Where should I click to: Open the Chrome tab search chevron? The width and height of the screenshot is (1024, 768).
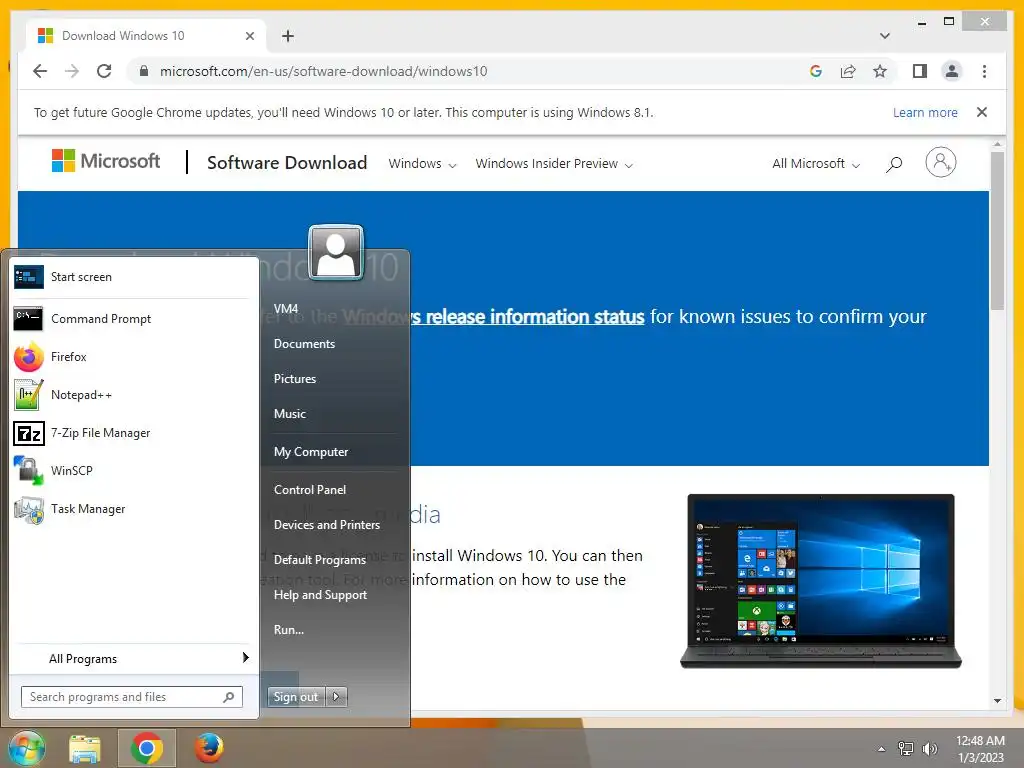pos(884,36)
